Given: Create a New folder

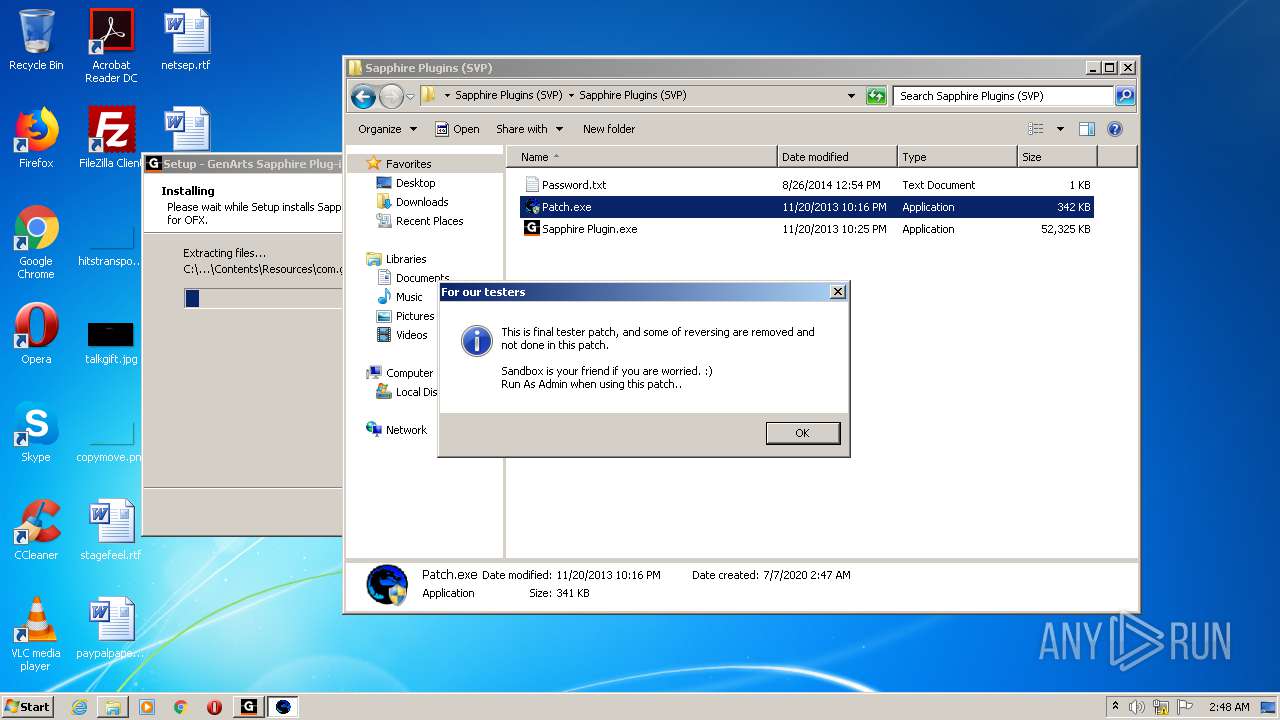Looking at the screenshot, I should (x=609, y=129).
